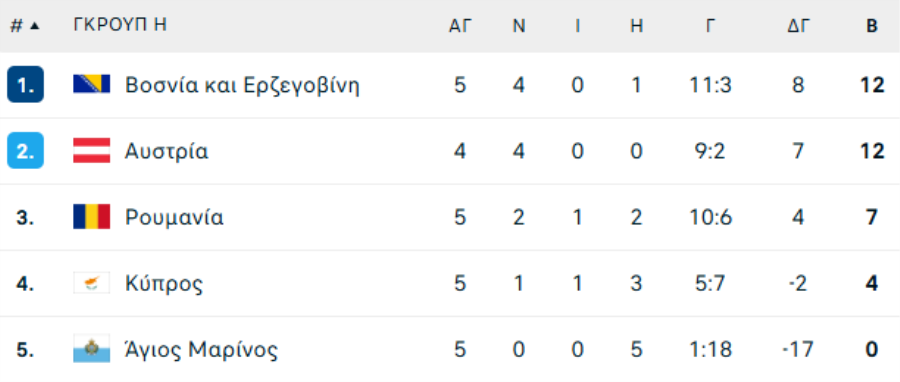
Task: Select the Κύπρος team name
Action: tap(164, 283)
